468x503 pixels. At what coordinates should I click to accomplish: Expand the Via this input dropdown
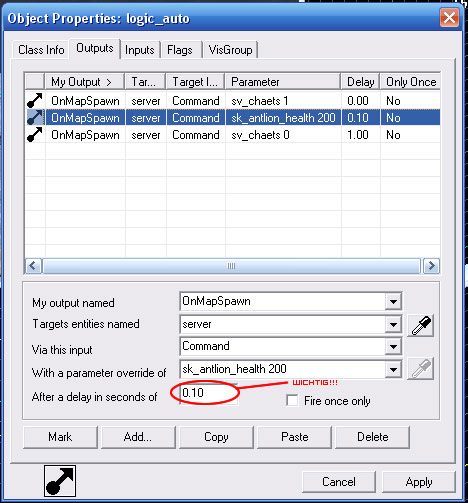[393, 347]
